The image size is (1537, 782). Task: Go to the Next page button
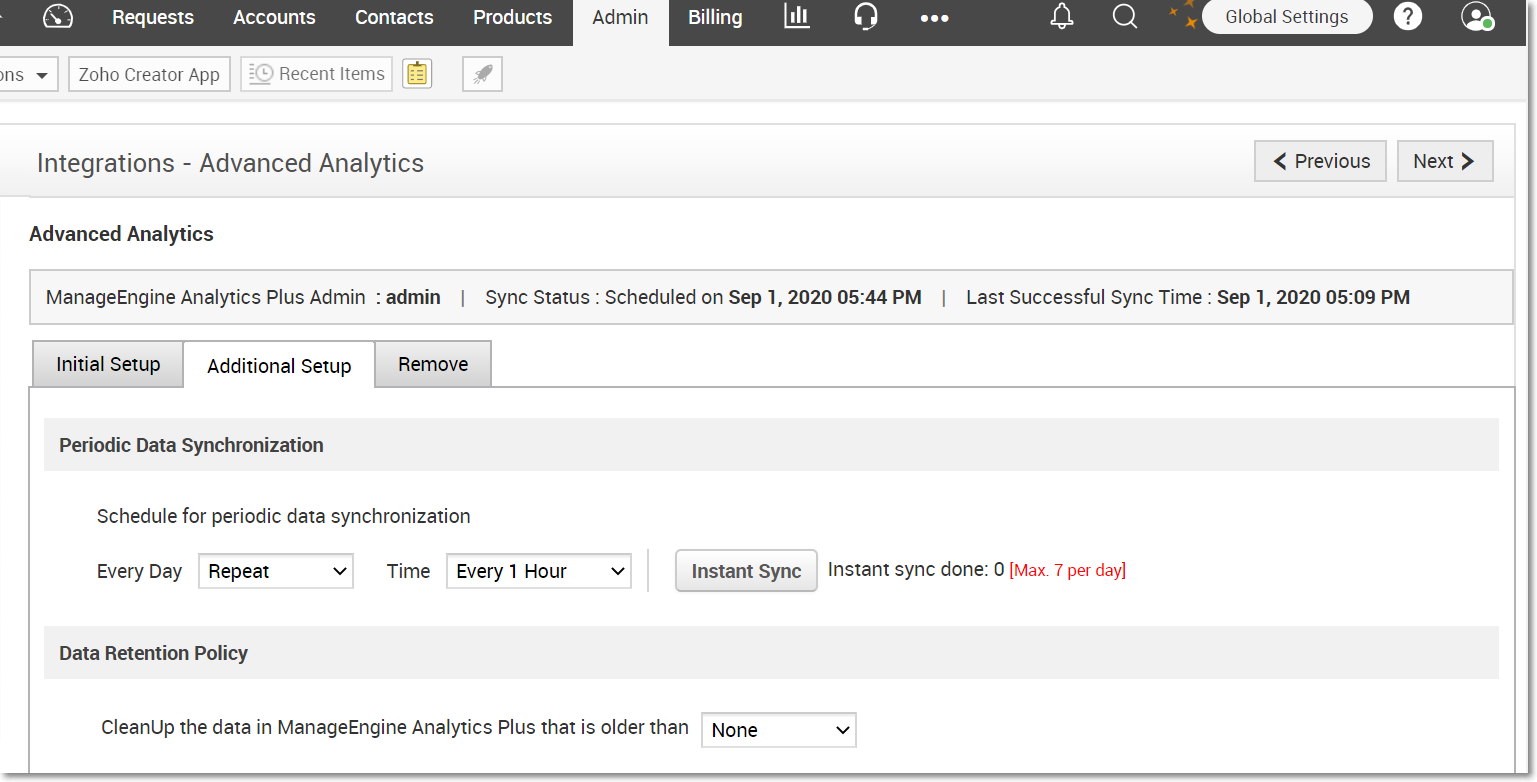click(x=1444, y=162)
